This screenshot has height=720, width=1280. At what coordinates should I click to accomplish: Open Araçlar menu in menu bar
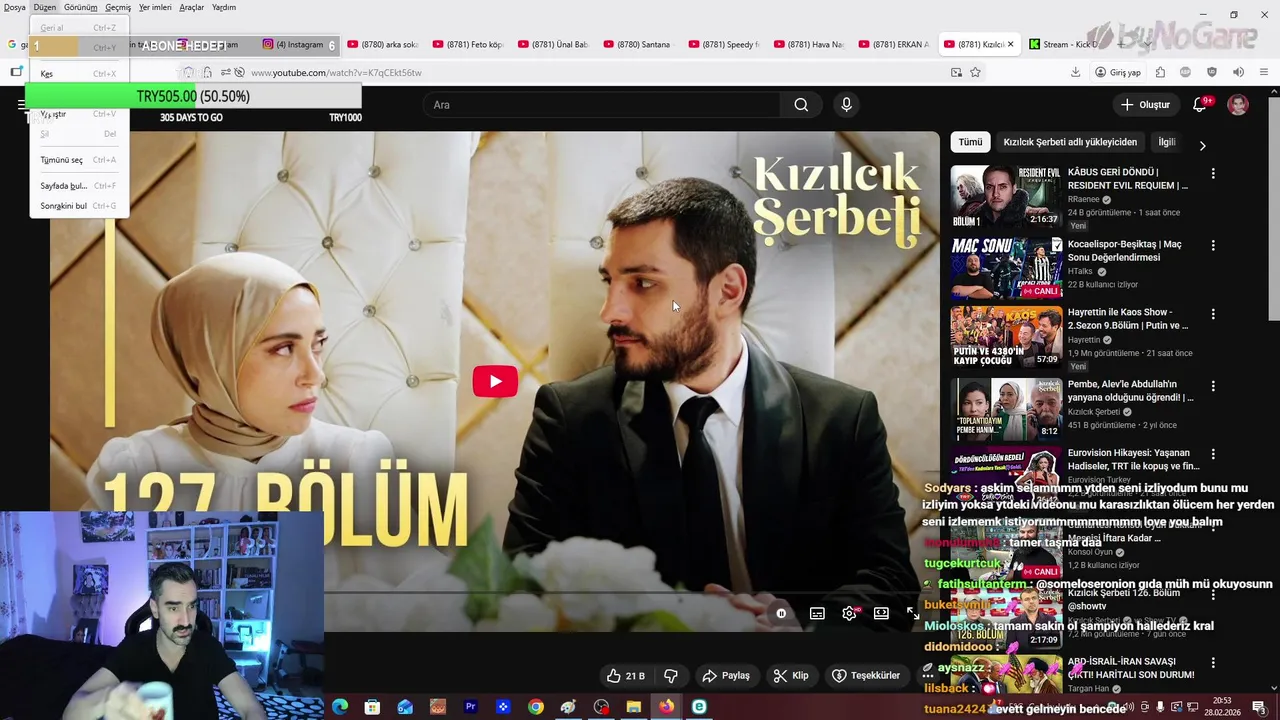click(191, 7)
